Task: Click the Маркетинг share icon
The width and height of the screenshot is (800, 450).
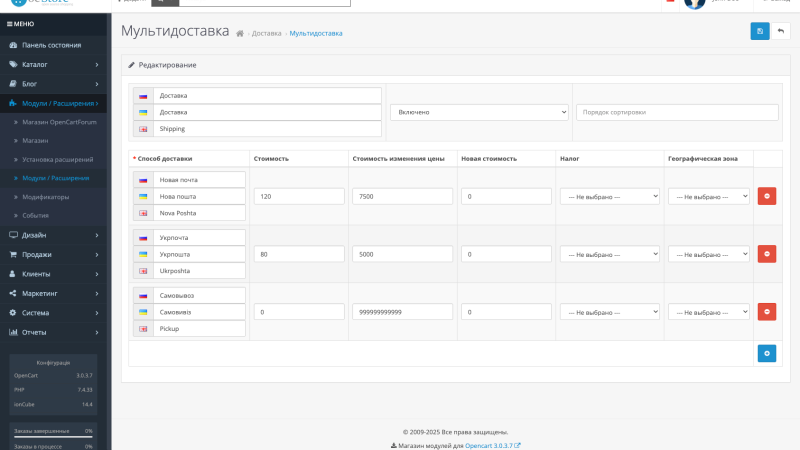Action: tap(13, 293)
